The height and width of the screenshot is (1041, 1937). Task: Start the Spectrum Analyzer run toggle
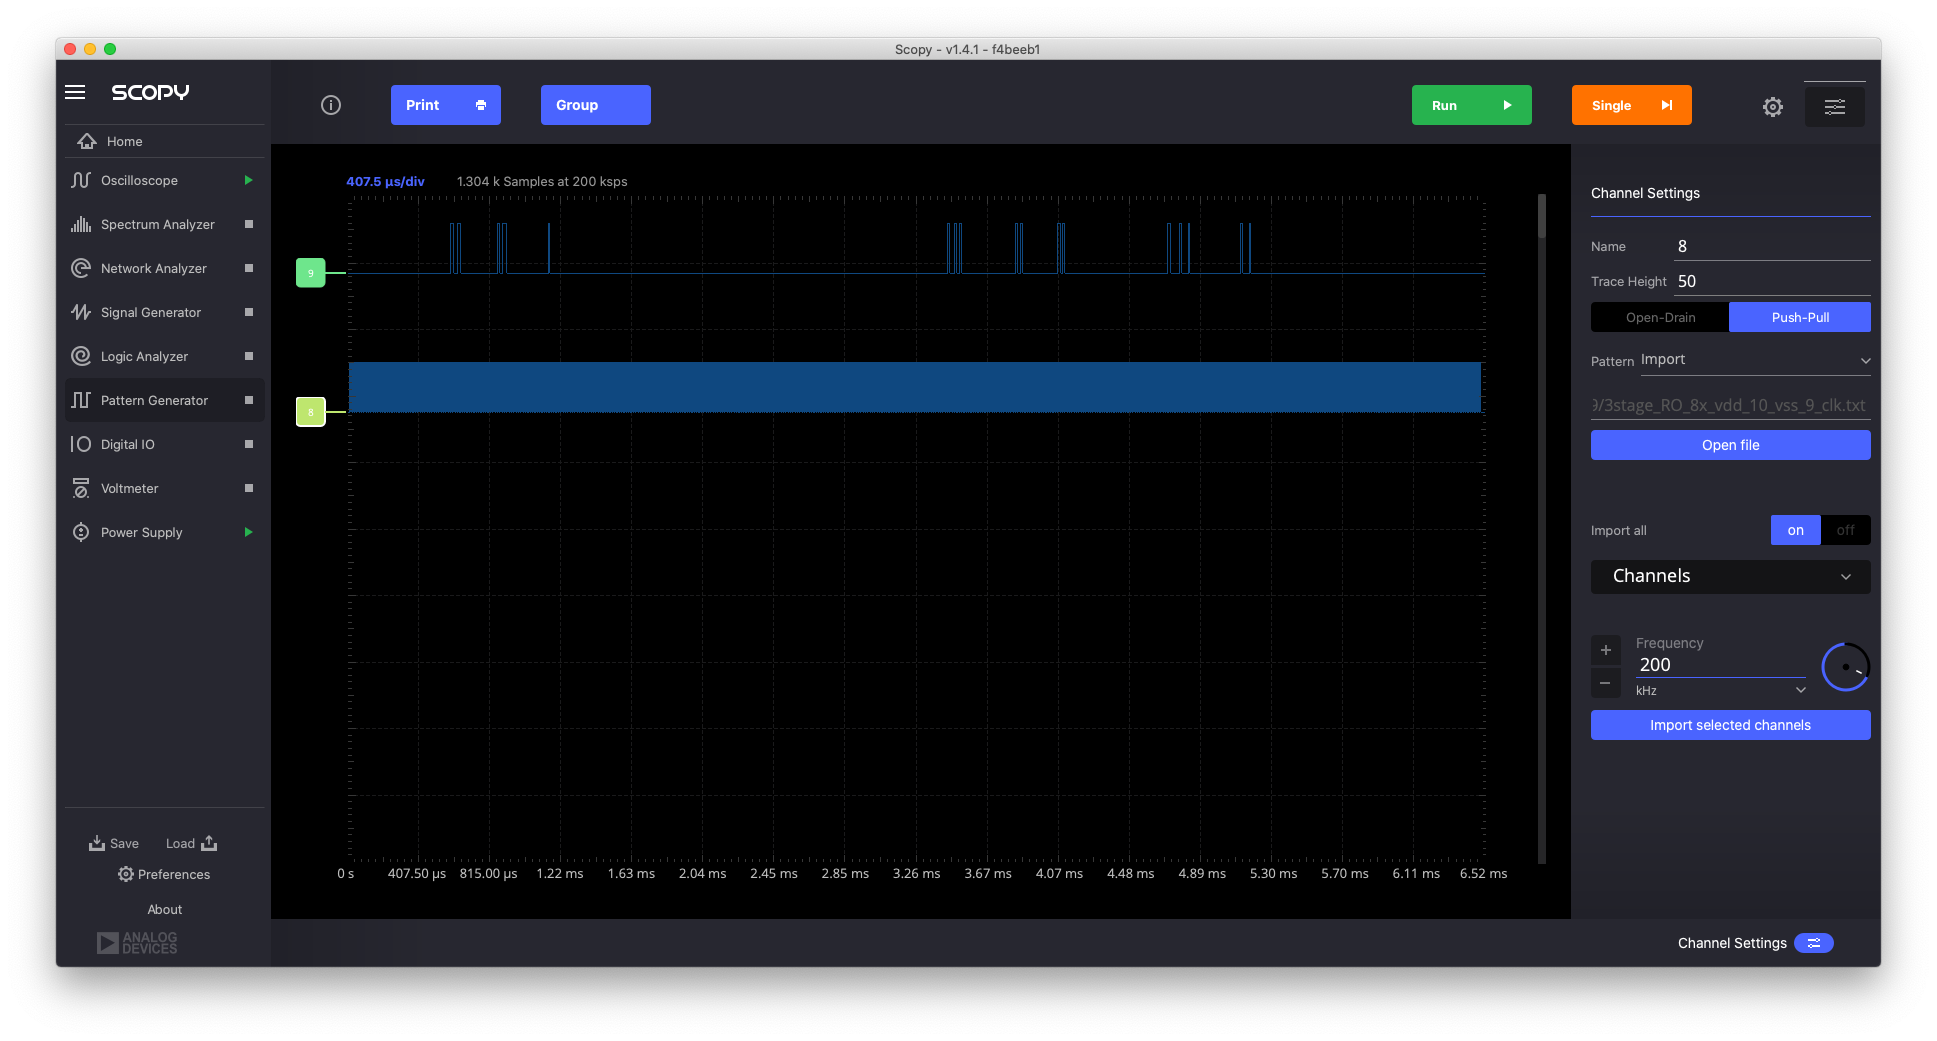[x=249, y=224]
